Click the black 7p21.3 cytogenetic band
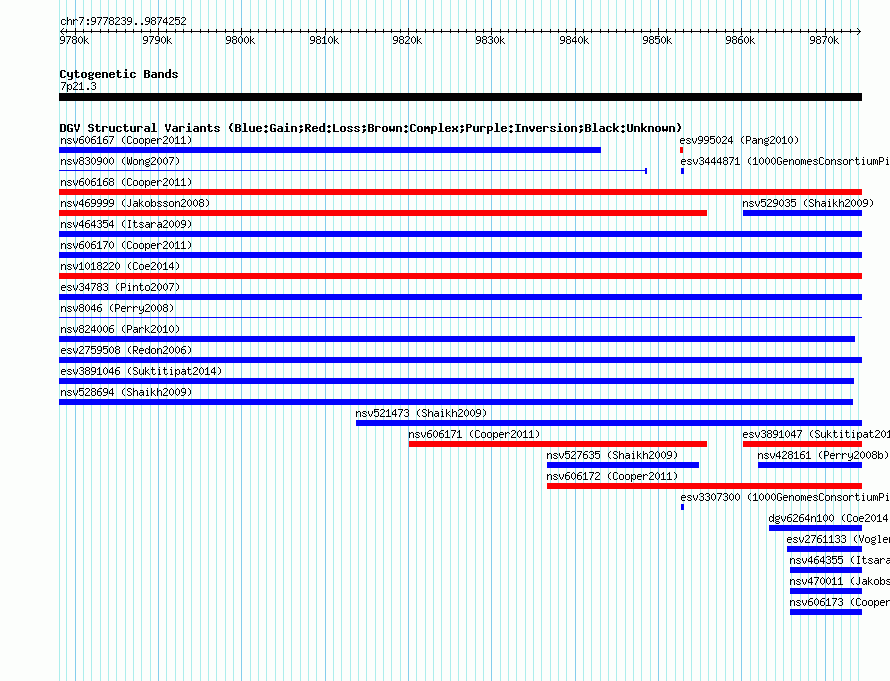 pos(460,98)
